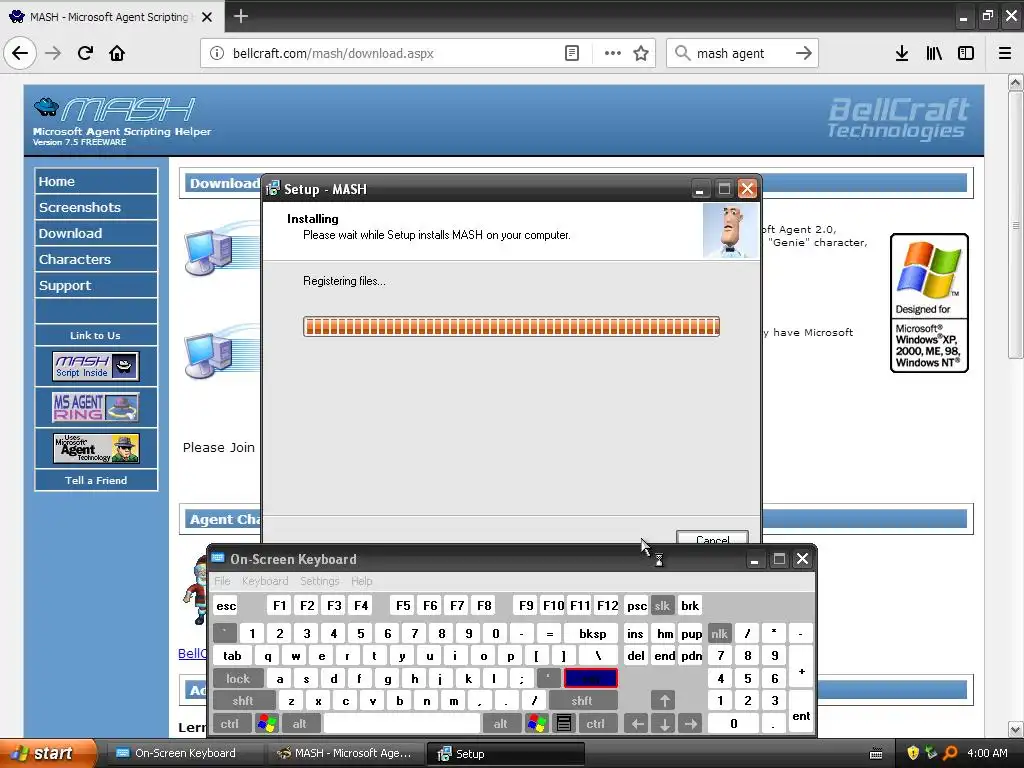Click the esc key on On-Screen Keyboard
This screenshot has width=1024, height=768.
[x=226, y=605]
